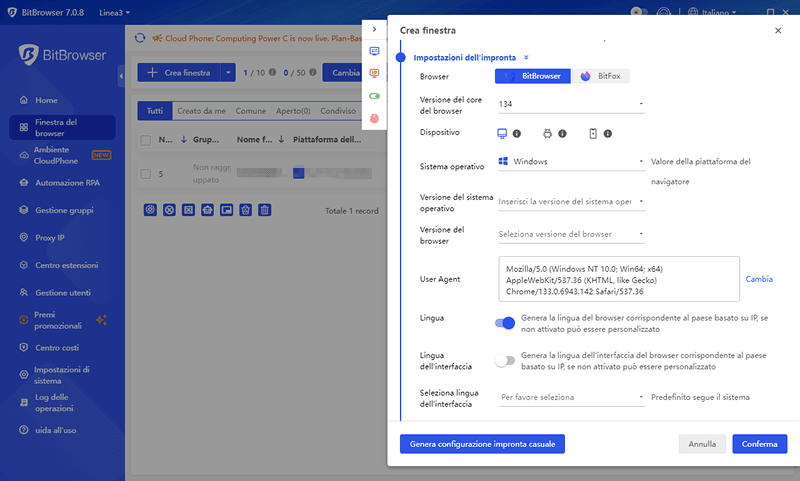
Task: Click the Crea finestra toolbar button
Action: (x=179, y=72)
